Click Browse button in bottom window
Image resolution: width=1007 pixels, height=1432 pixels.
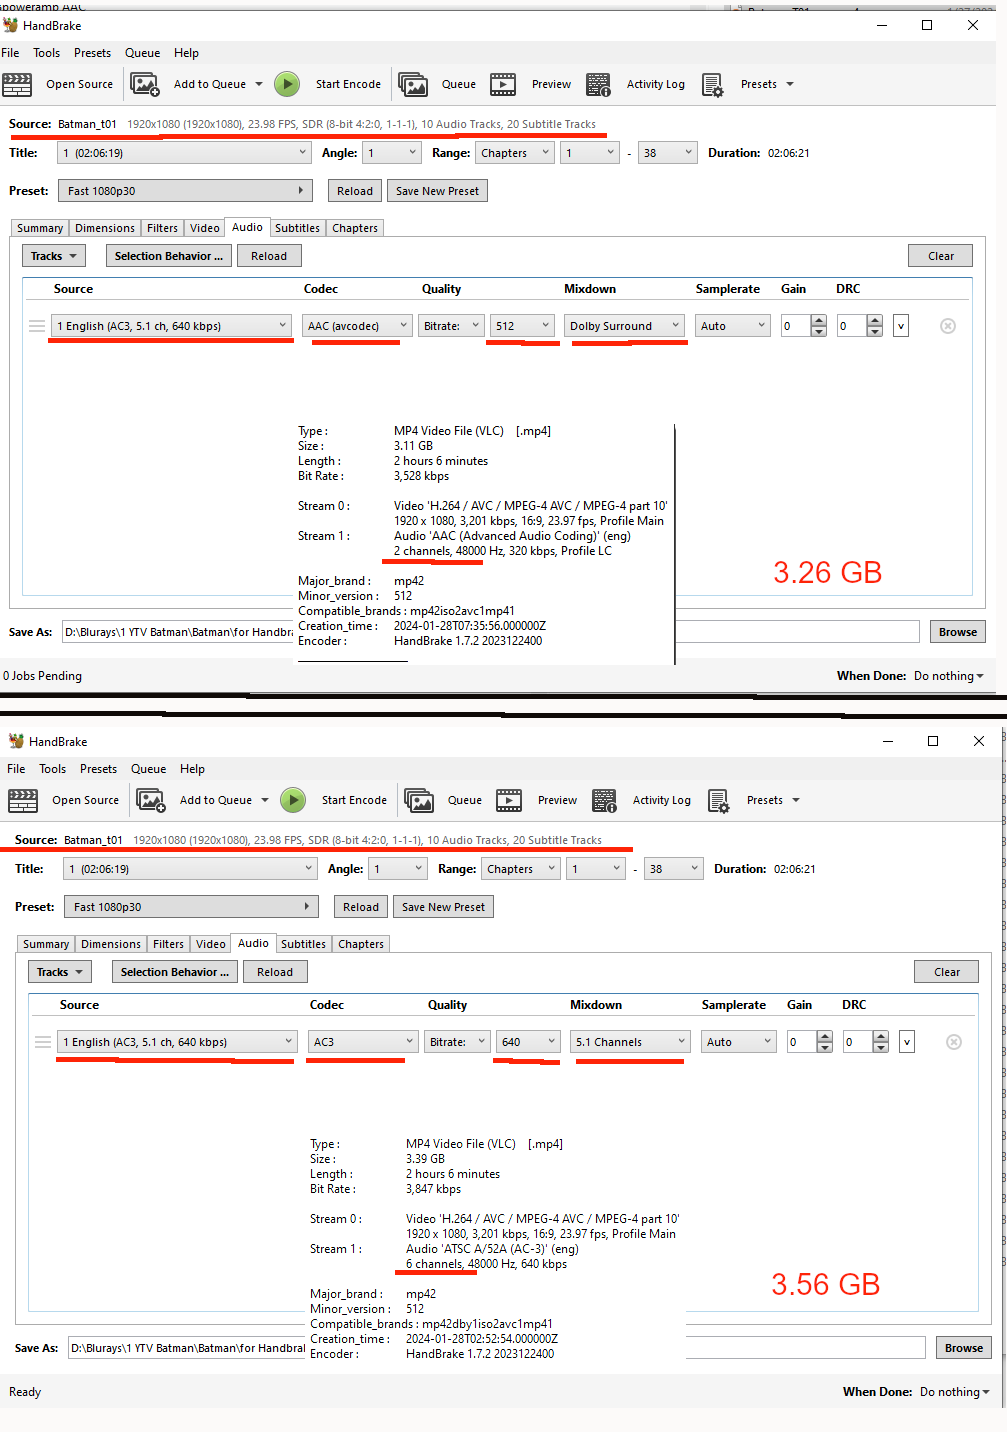pyautogui.click(x=964, y=1348)
